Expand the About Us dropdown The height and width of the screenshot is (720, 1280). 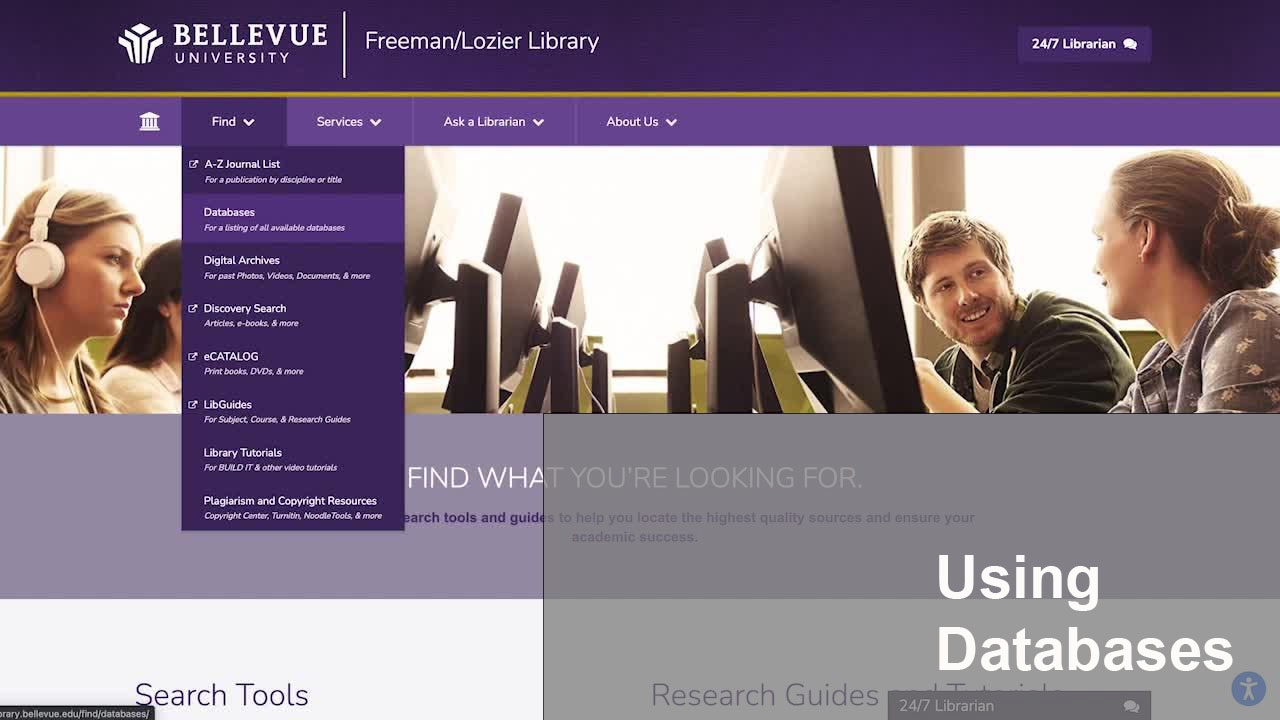click(641, 122)
